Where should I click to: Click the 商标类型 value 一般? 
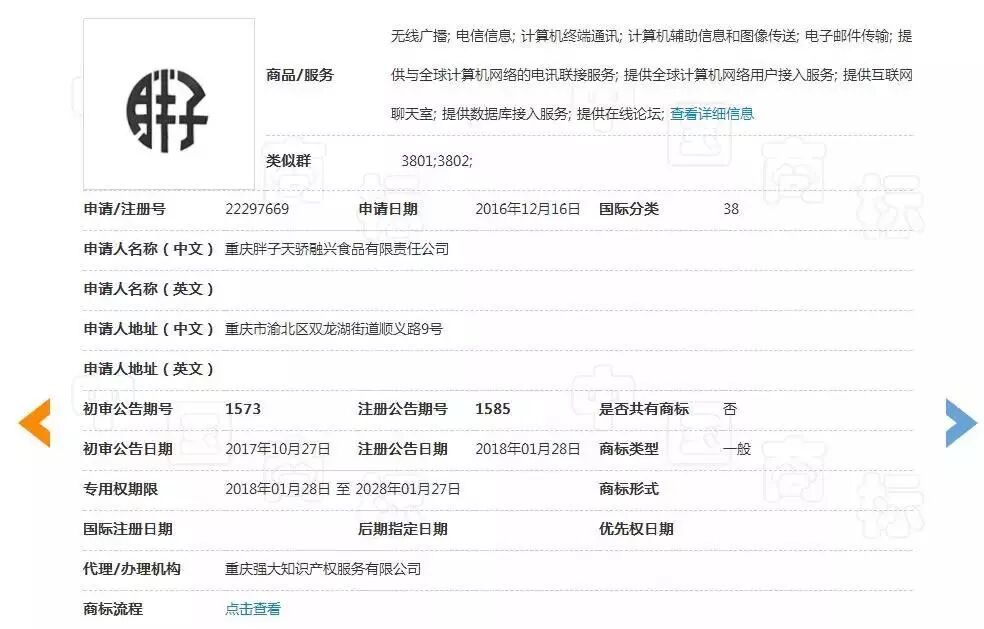click(x=729, y=448)
